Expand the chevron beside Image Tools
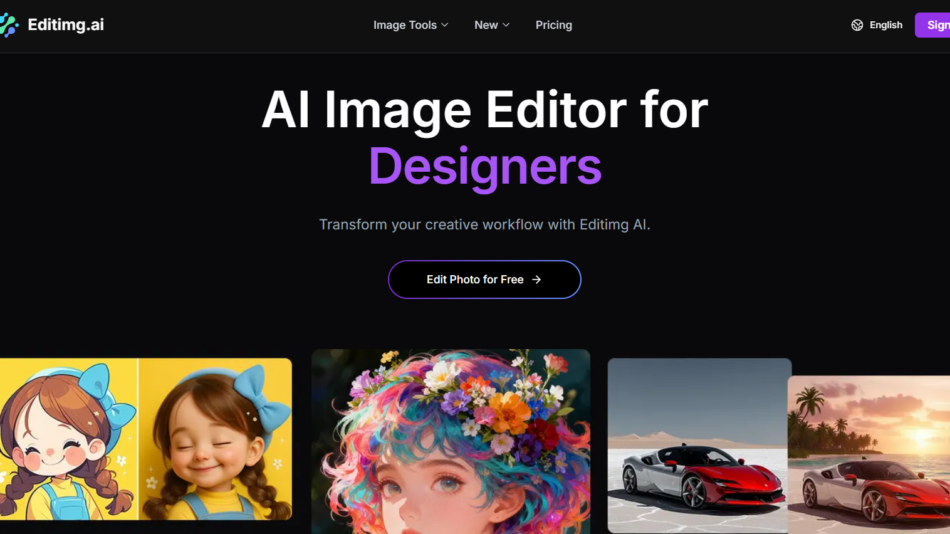This screenshot has width=950, height=534. (445, 25)
